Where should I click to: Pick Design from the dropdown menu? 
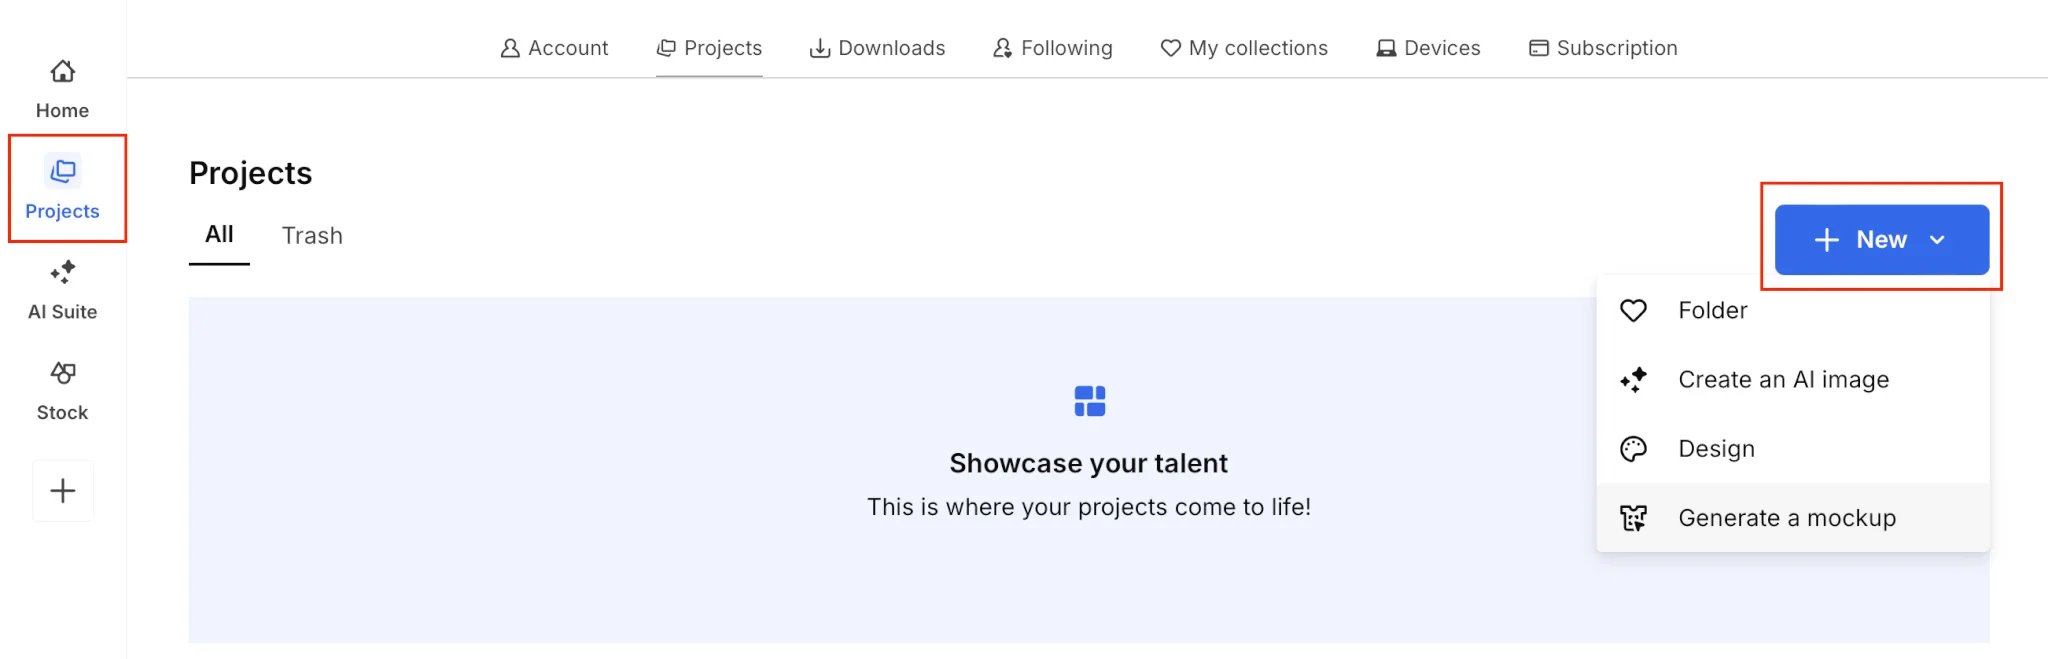[x=1716, y=449]
